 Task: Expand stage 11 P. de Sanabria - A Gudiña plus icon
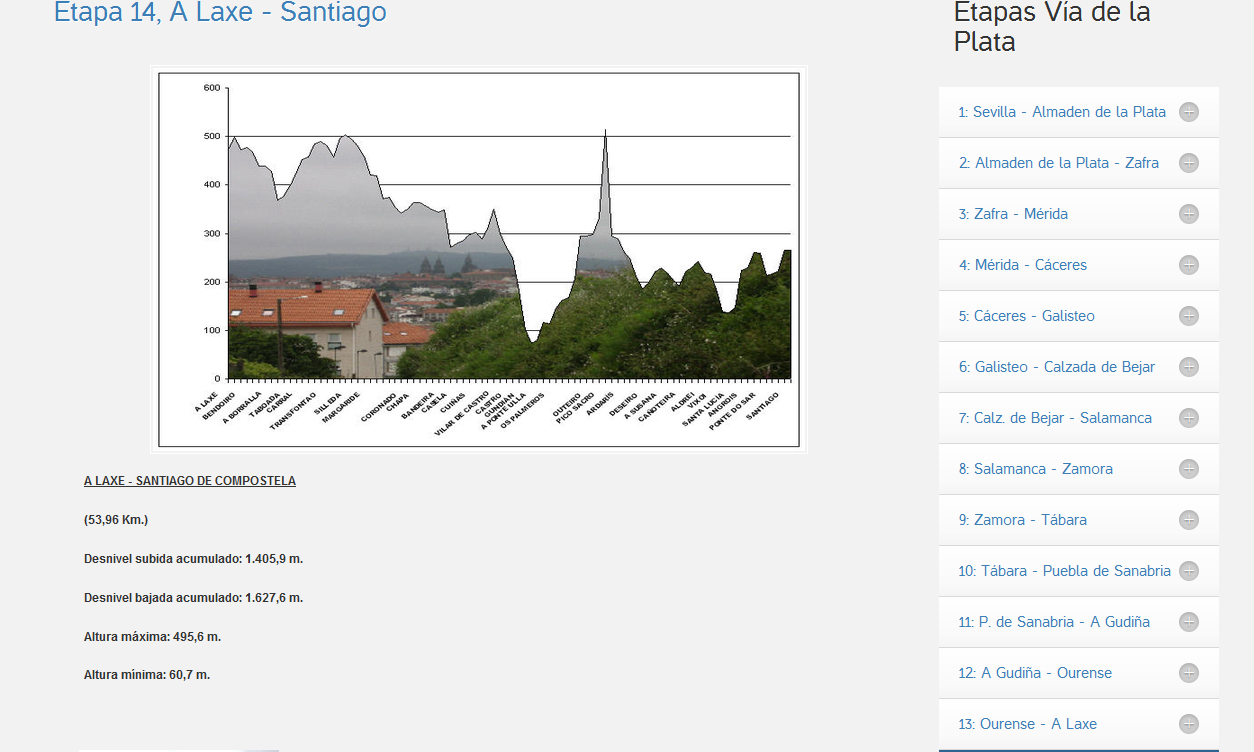pyautogui.click(x=1188, y=622)
